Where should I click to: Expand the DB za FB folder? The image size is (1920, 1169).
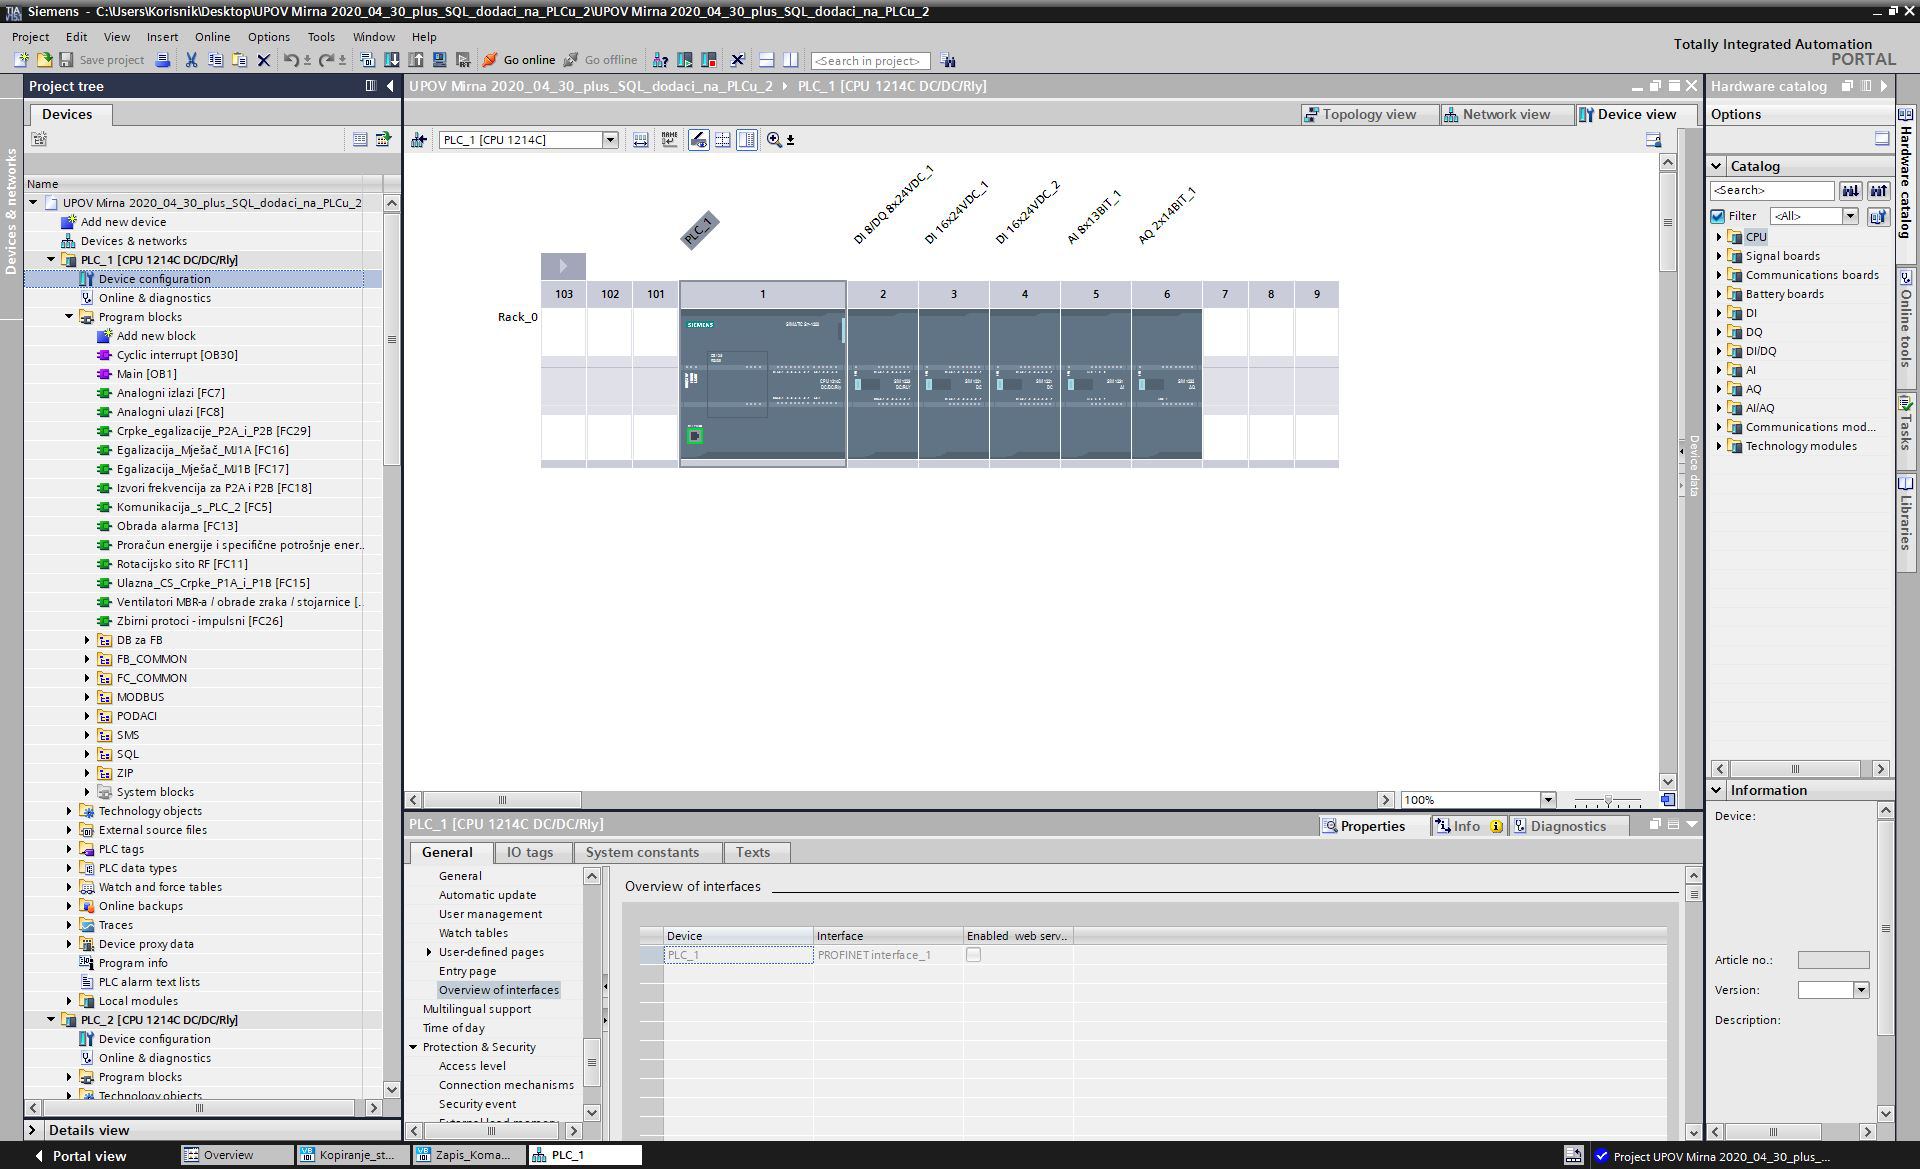coord(87,640)
